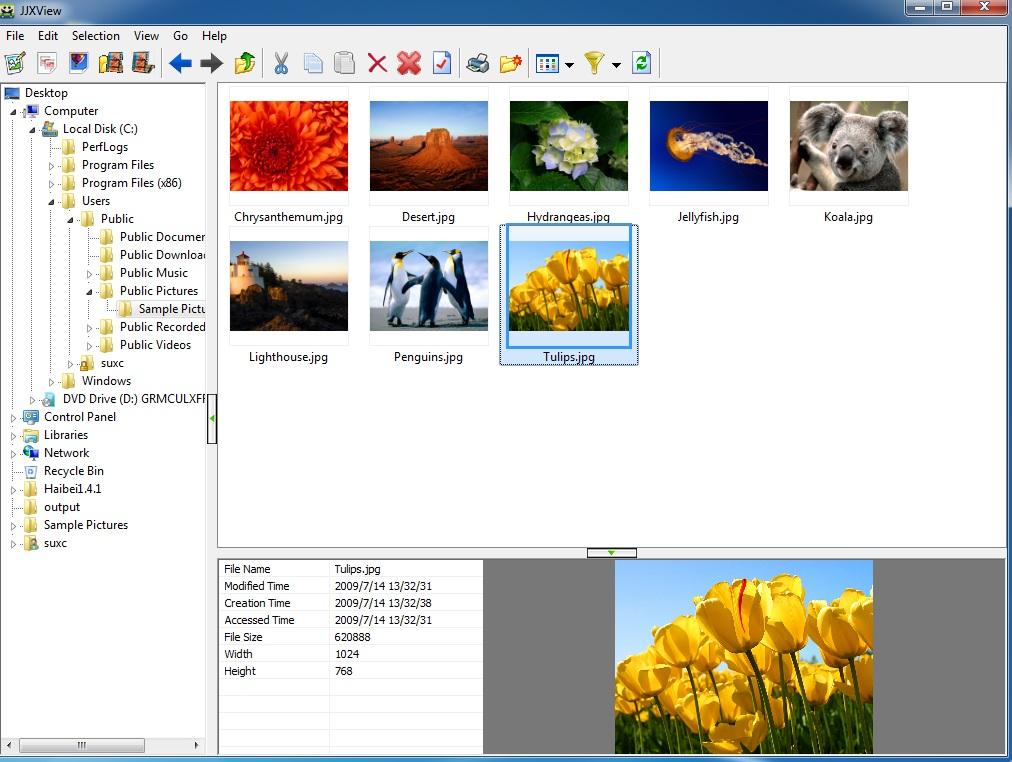Open the view mode dropdown arrow

coord(569,65)
